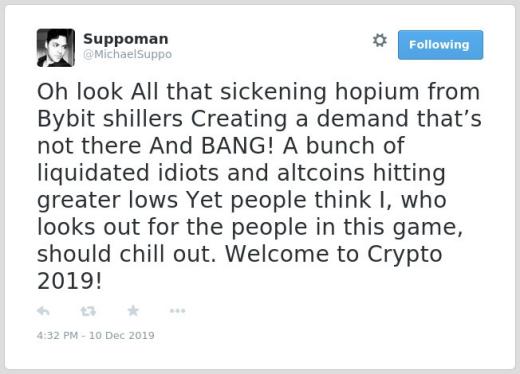Click the word sickening in first line

(x=273, y=92)
